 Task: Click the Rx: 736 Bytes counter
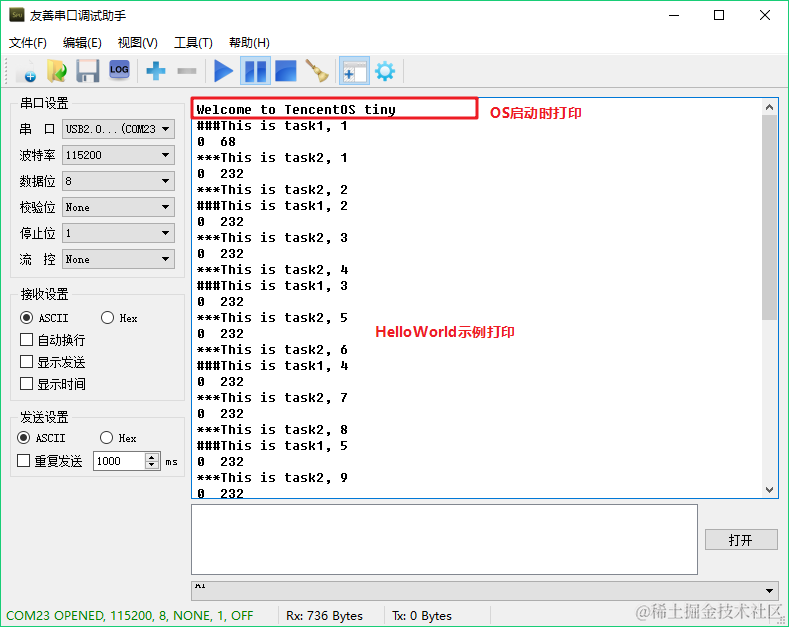point(324,615)
